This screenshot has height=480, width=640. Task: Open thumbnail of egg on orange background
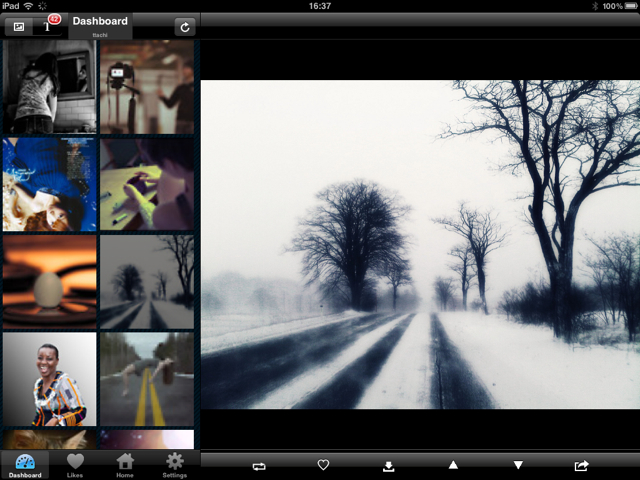coord(50,282)
